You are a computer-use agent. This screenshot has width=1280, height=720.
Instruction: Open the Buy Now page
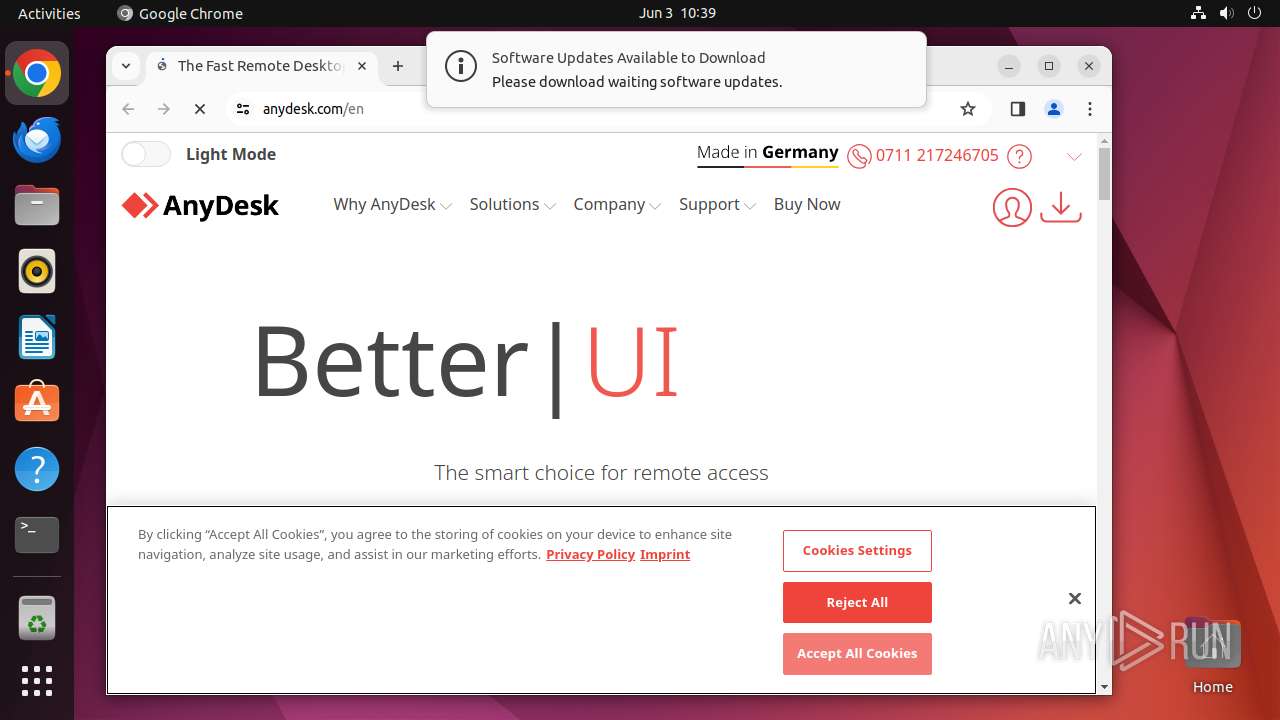807,204
